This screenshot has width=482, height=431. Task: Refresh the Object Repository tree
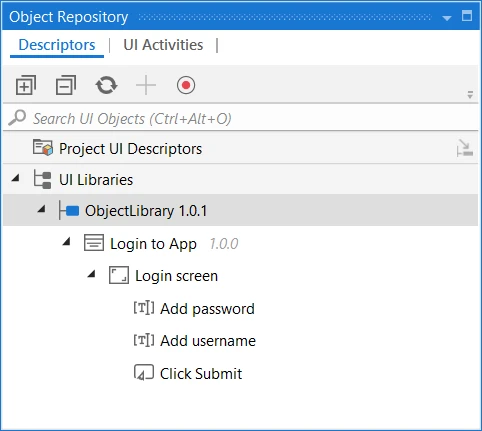(106, 85)
